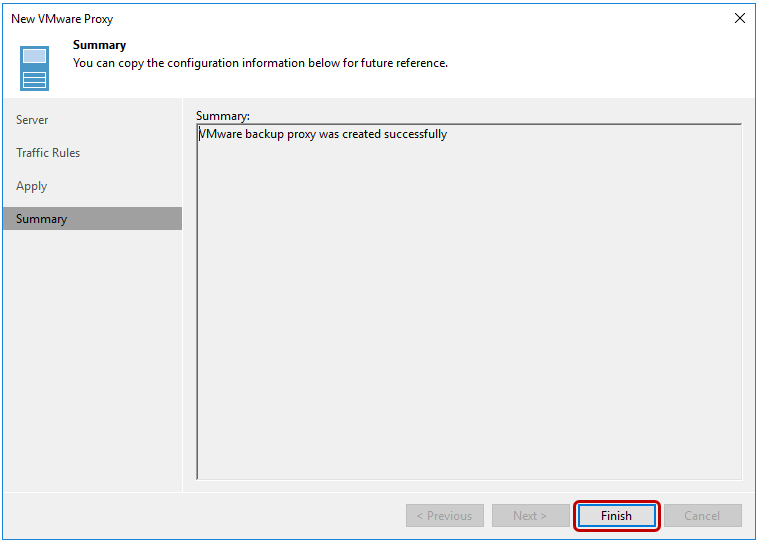
Task: Click the blue proxy server icon
Action: click(x=34, y=68)
